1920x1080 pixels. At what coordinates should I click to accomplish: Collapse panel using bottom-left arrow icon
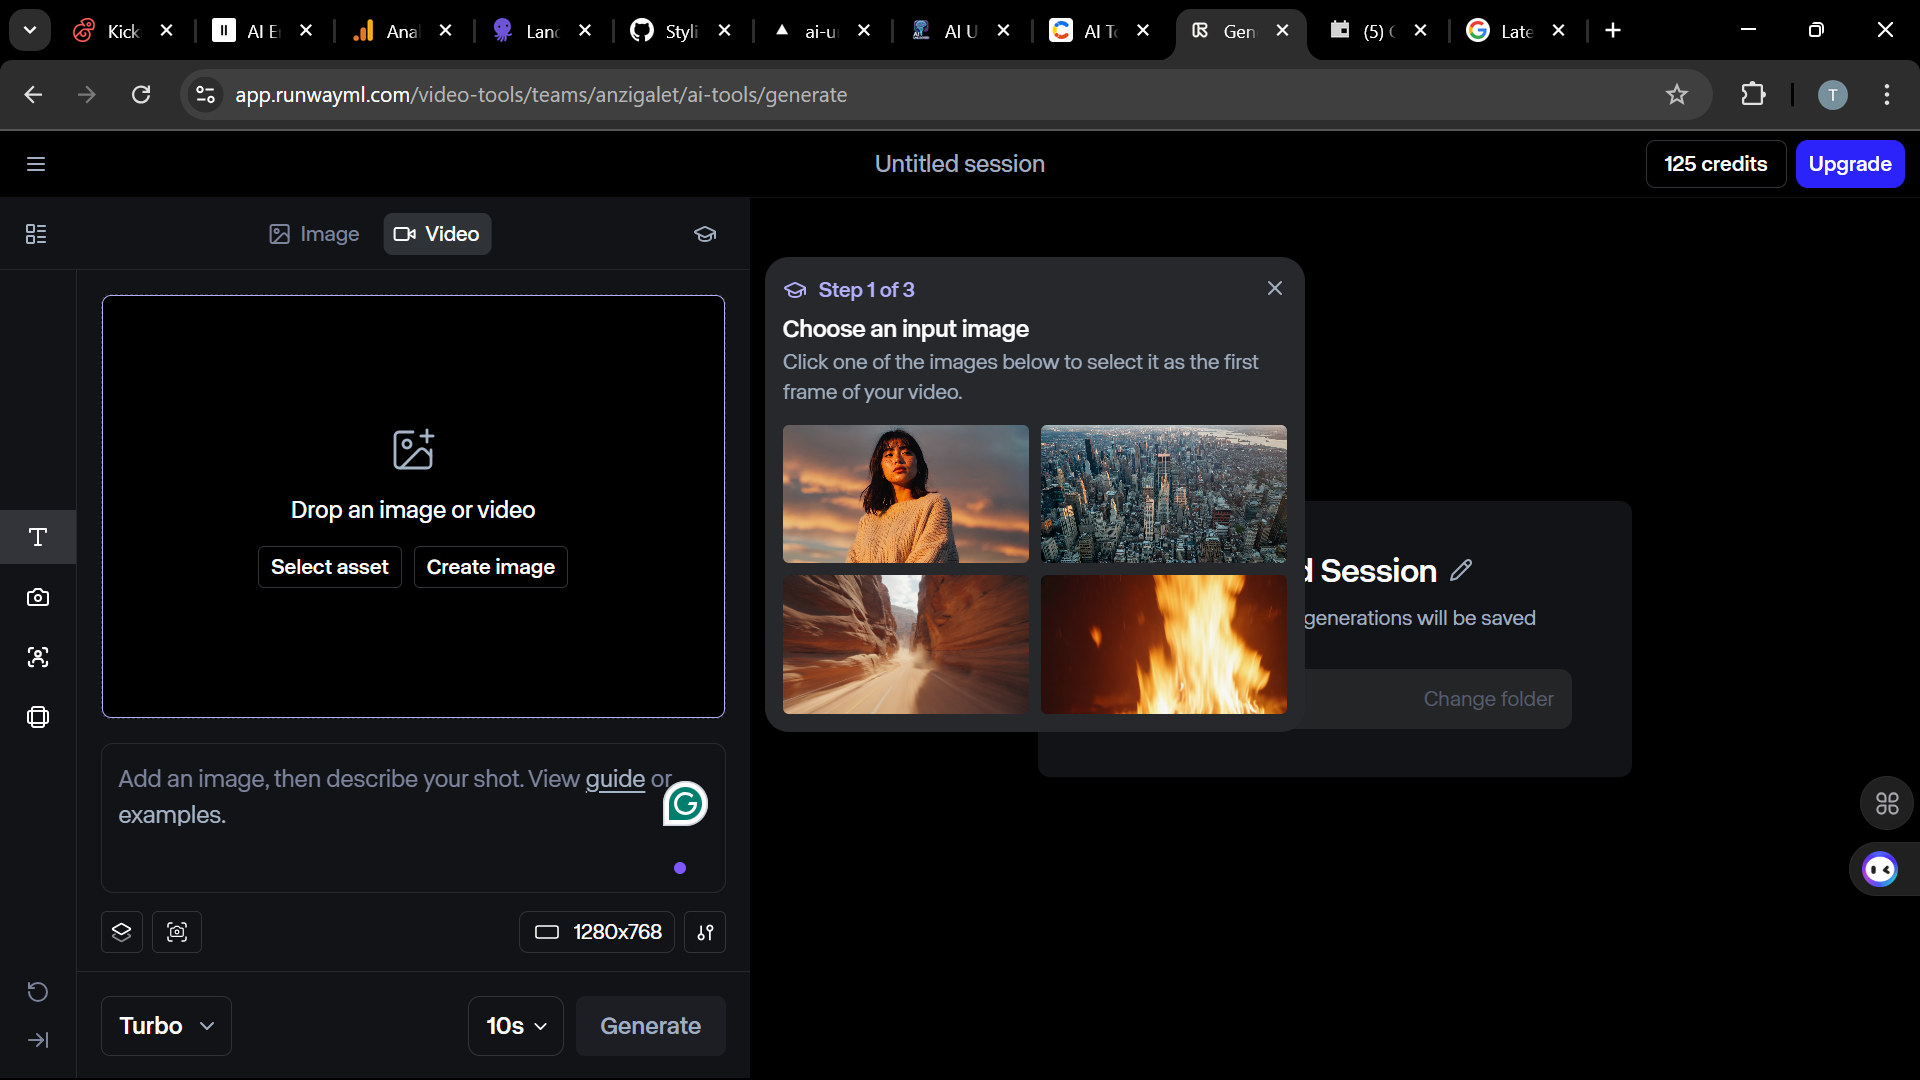38,1040
